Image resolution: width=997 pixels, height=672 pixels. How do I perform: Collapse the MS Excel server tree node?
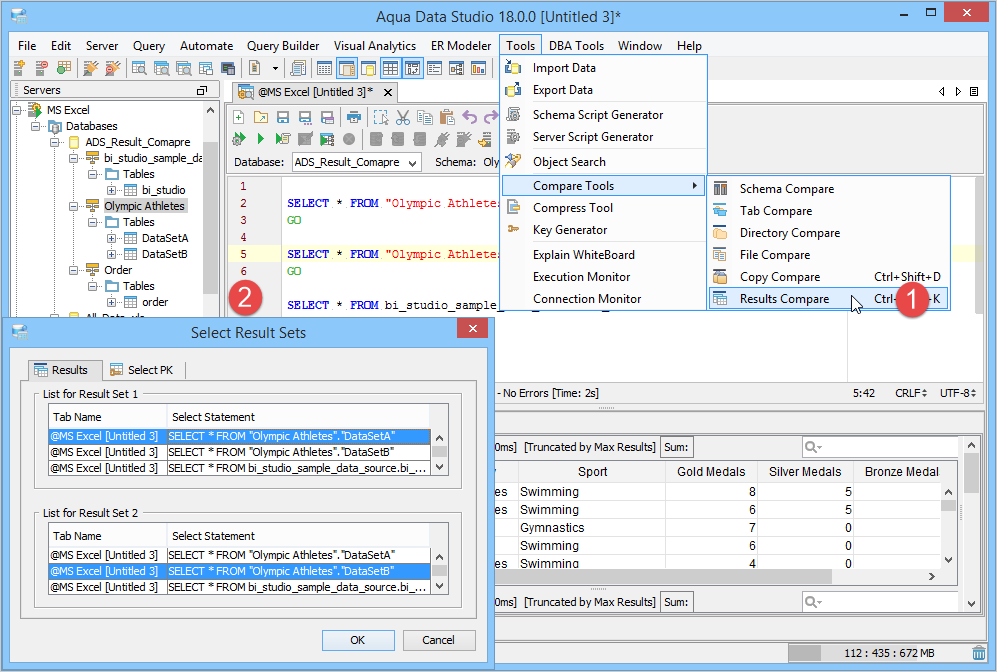tap(17, 110)
